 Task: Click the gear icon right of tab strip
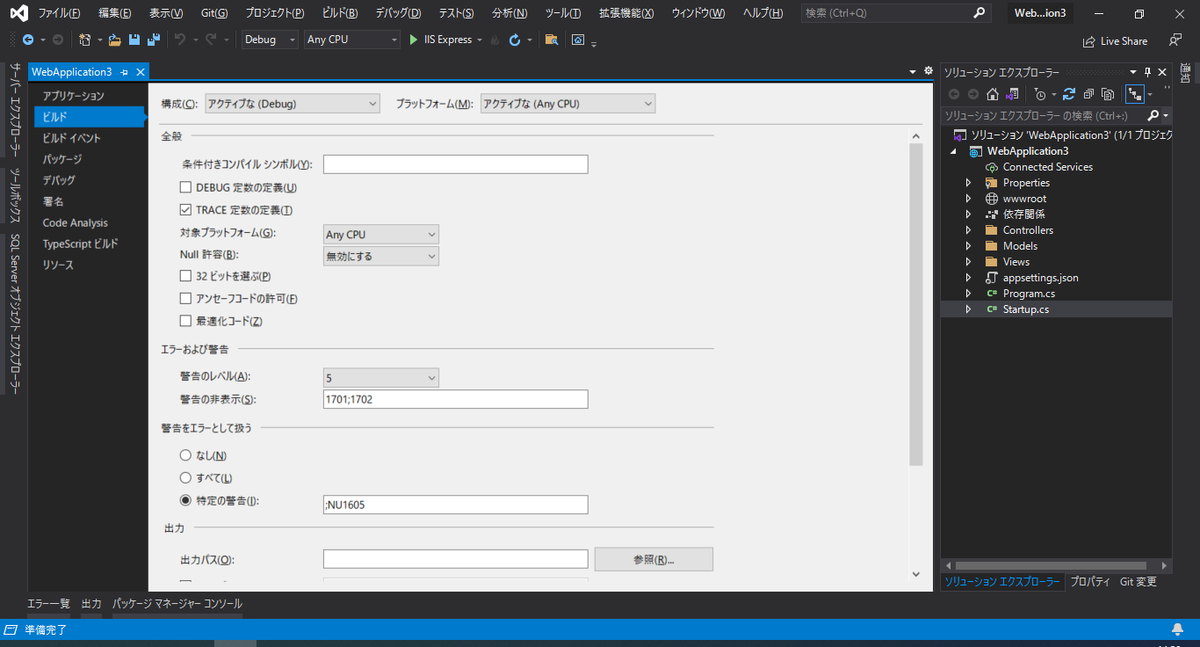[929, 72]
